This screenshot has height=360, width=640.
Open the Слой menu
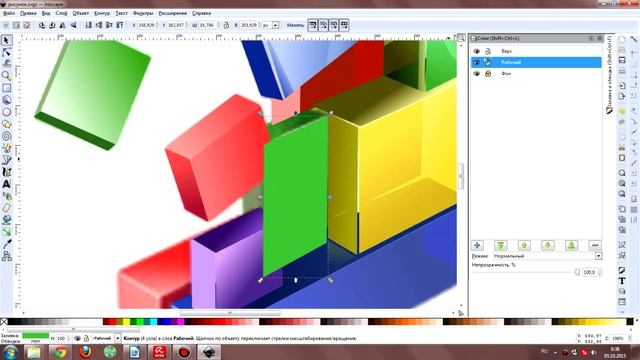(x=62, y=13)
